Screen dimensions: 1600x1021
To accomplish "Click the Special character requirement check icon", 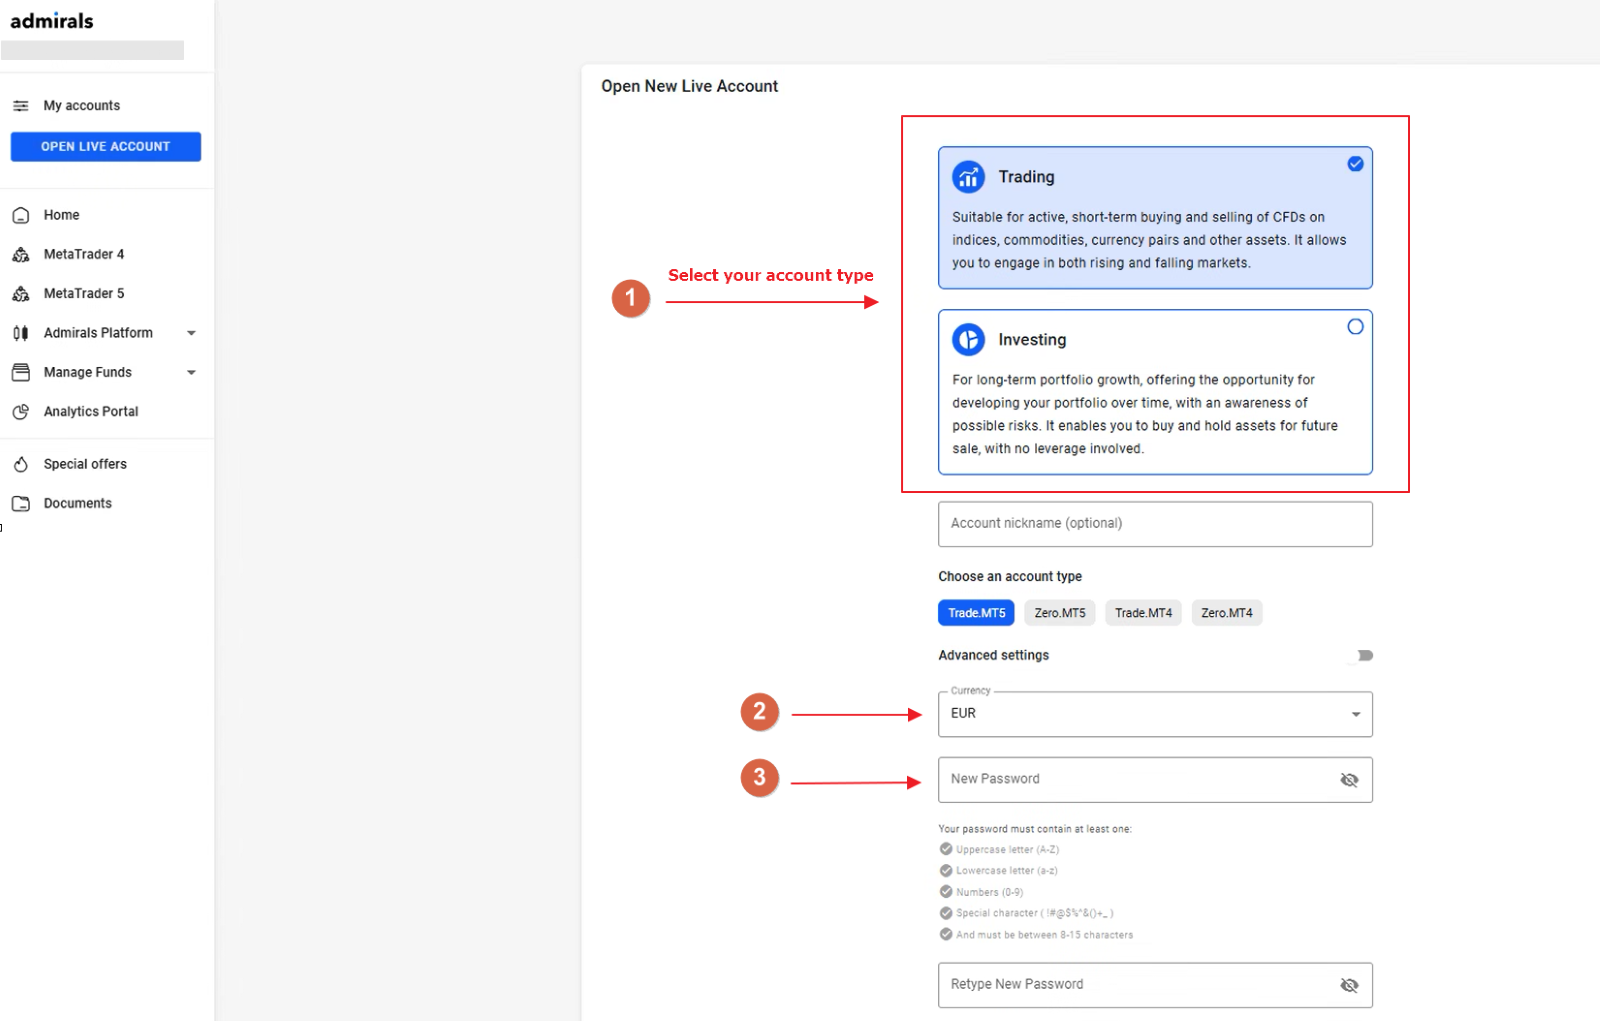I will [x=946, y=912].
